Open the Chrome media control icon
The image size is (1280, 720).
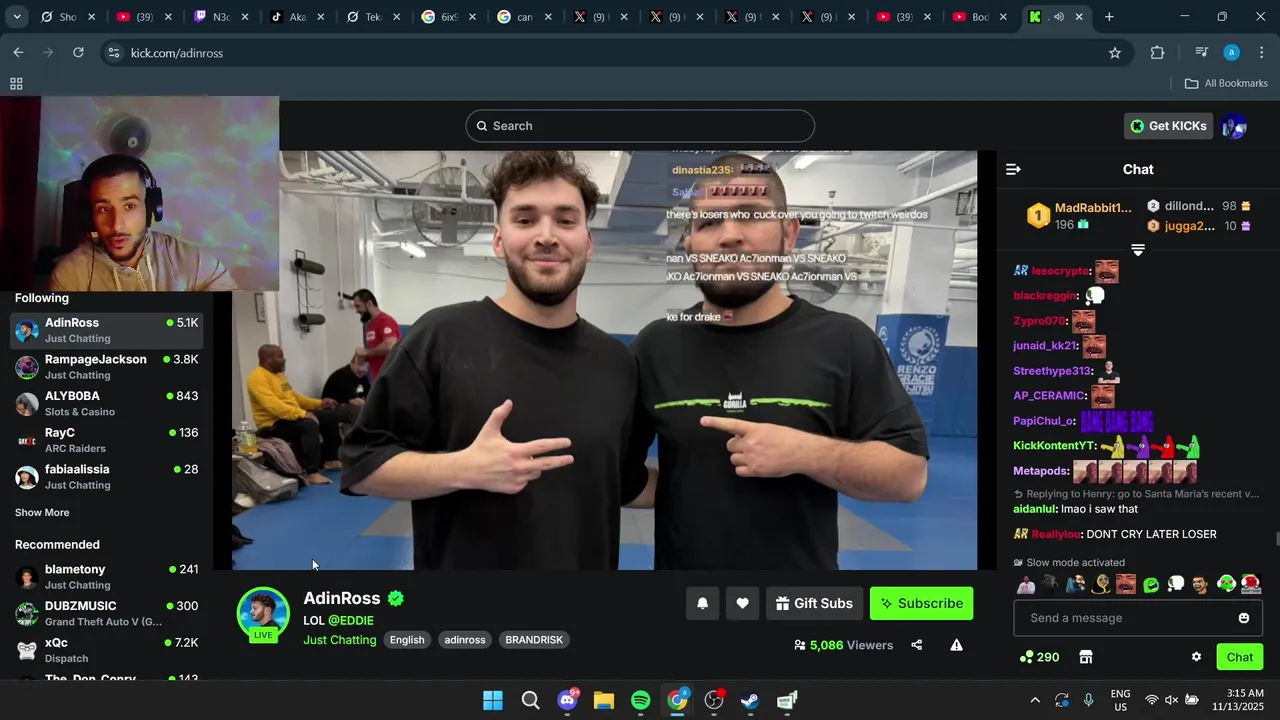point(1201,53)
